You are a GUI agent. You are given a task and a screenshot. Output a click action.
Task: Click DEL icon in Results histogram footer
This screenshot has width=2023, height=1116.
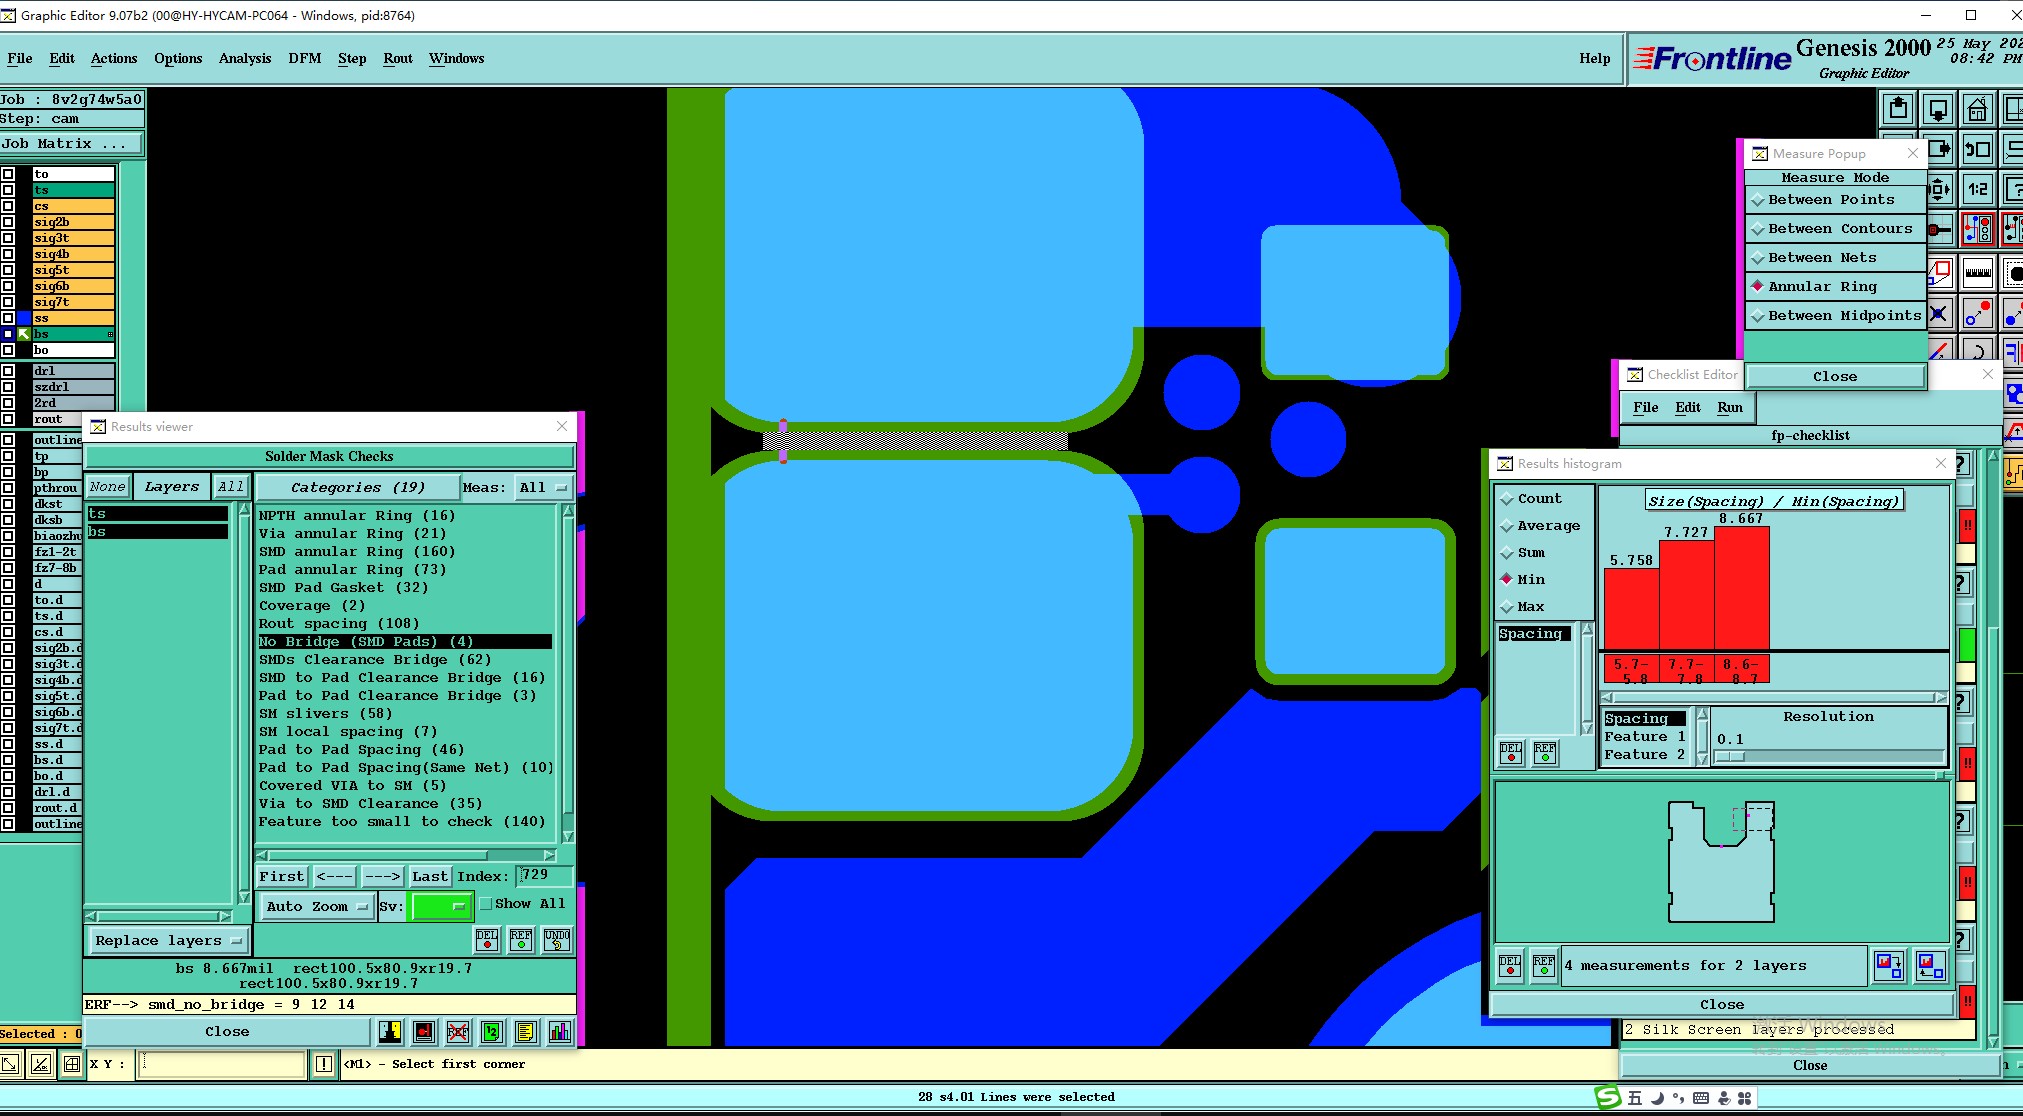click(1510, 965)
